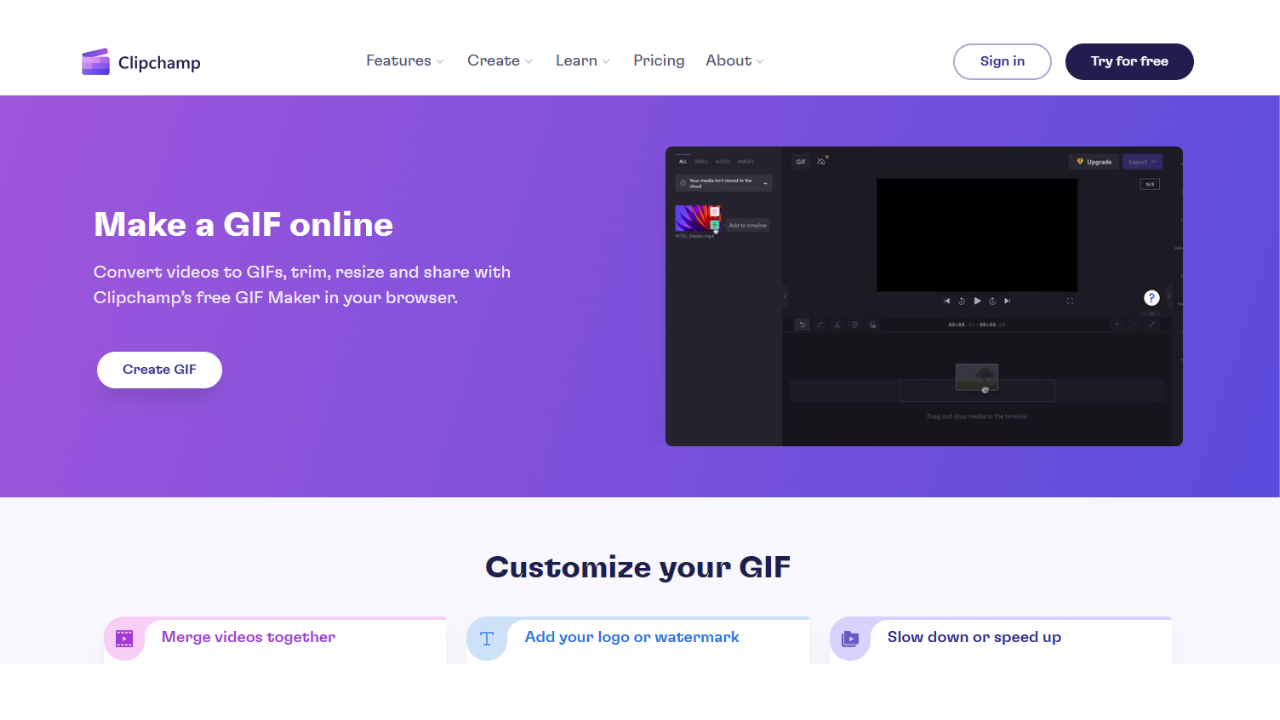Click the Upgrade button in the editor preview

(x=1094, y=162)
